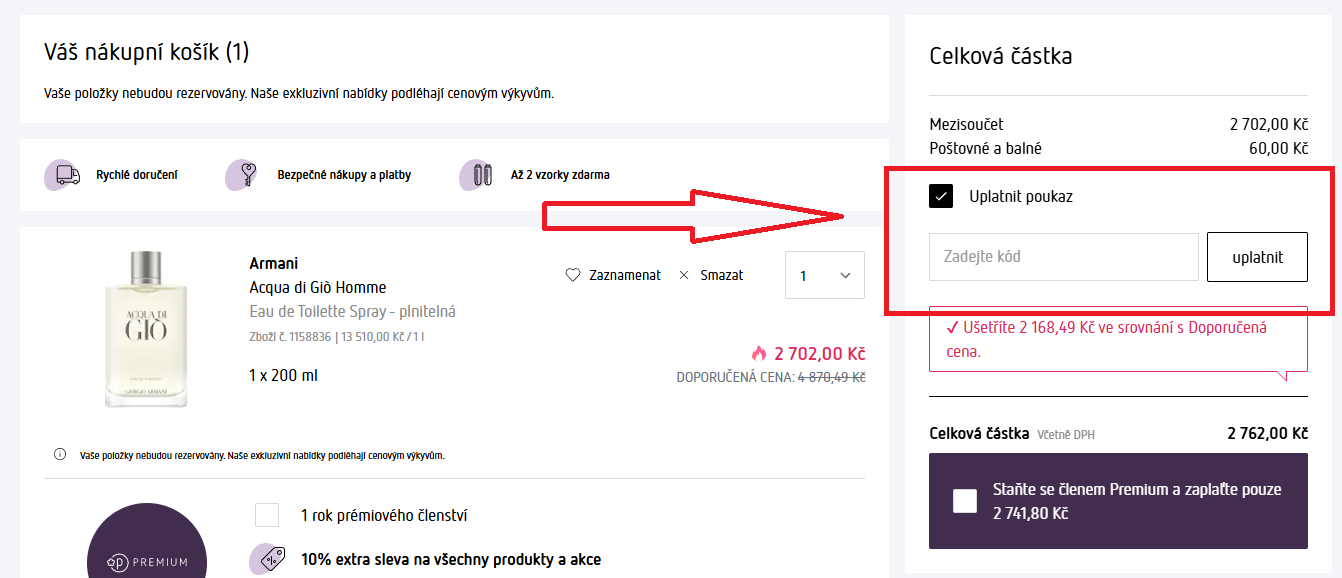1342x578 pixels.
Task: Click the 60,00 Kč shipping amount
Action: [x=1278, y=148]
